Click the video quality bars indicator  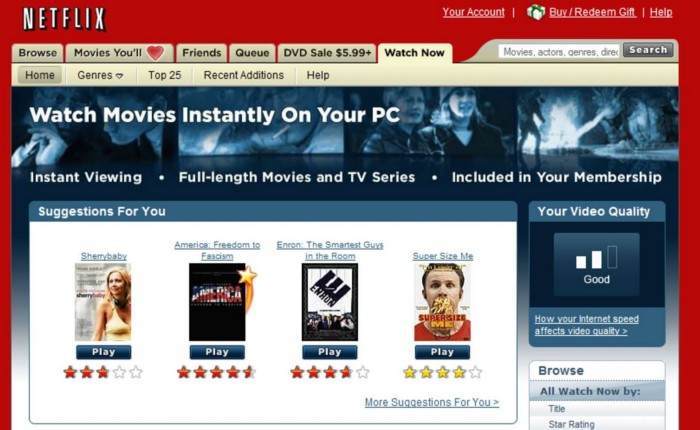tap(596, 258)
